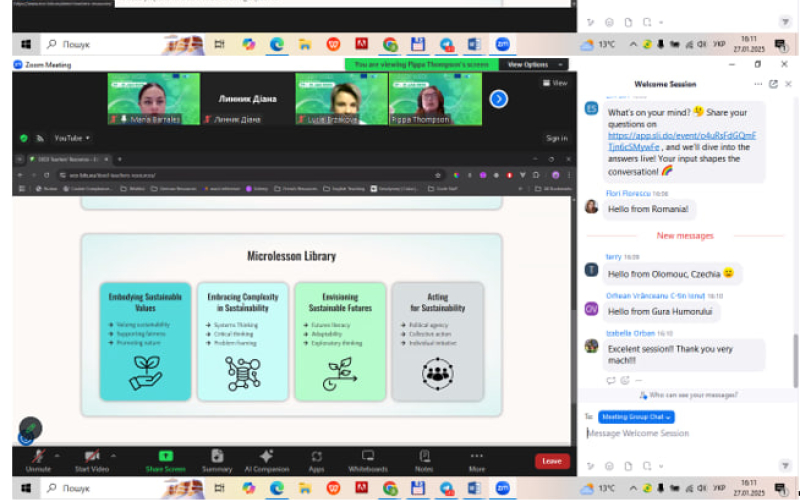Open the AI Companion tool
The height and width of the screenshot is (500, 800).
pyautogui.click(x=266, y=460)
